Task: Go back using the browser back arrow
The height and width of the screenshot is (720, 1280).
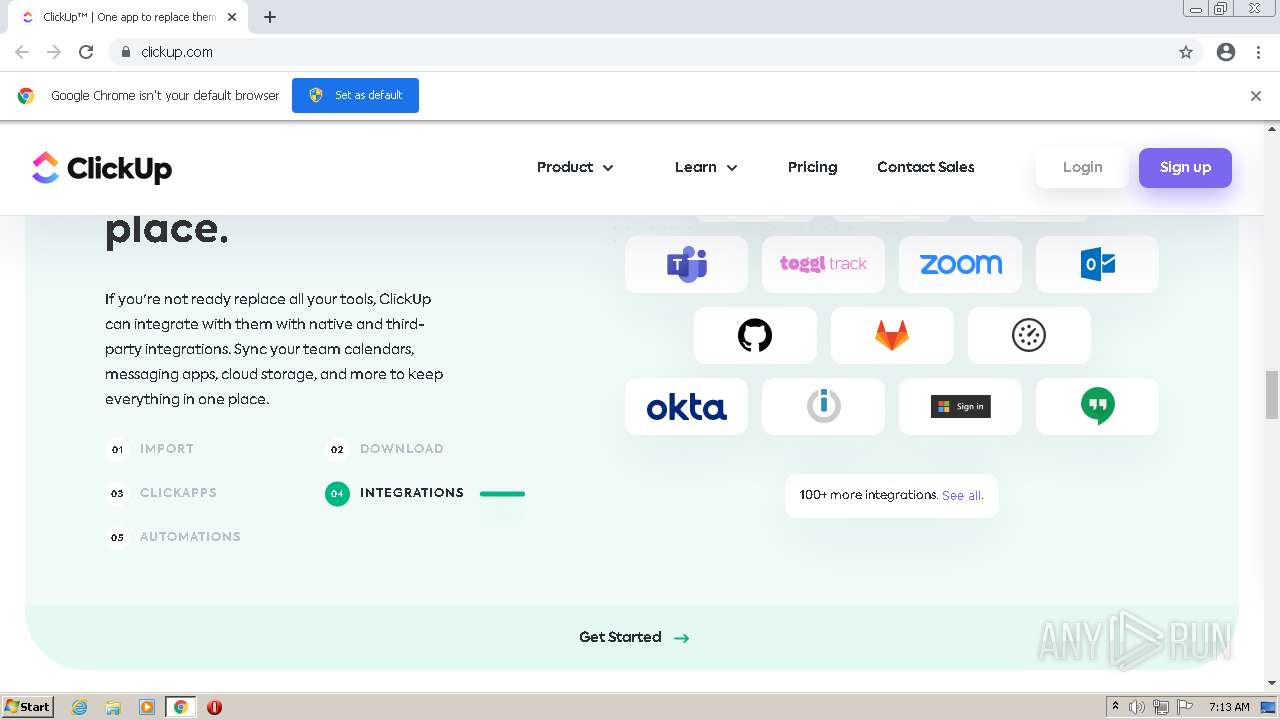Action: pyautogui.click(x=22, y=52)
